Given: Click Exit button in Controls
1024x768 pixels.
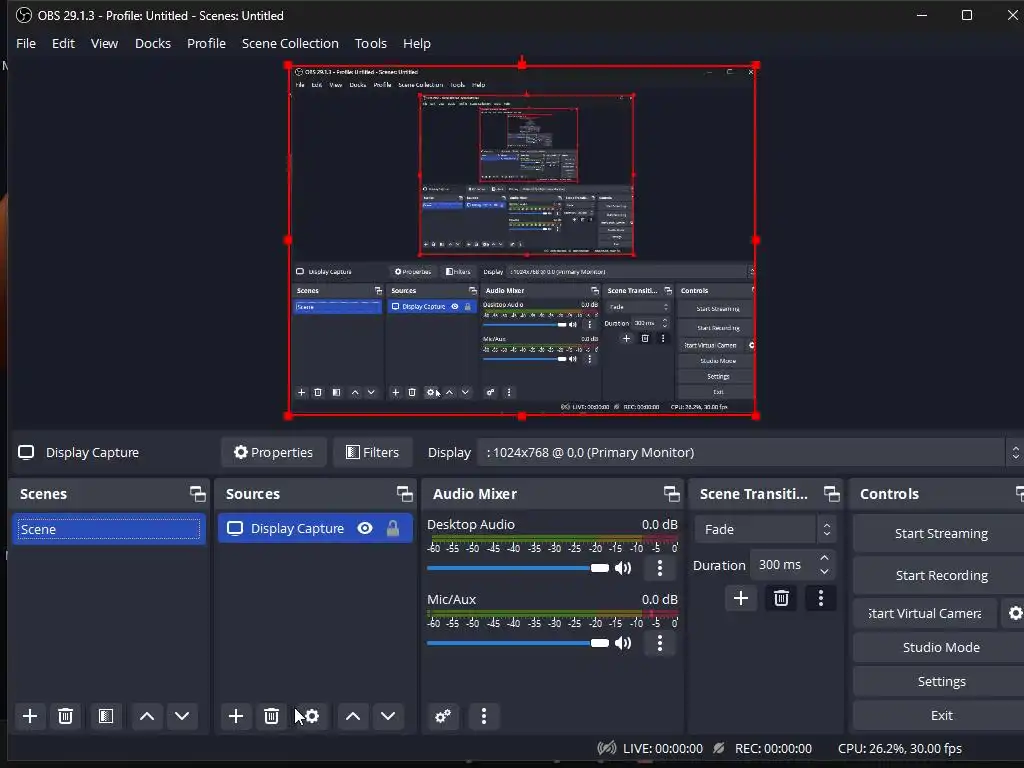Looking at the screenshot, I should [x=940, y=715].
